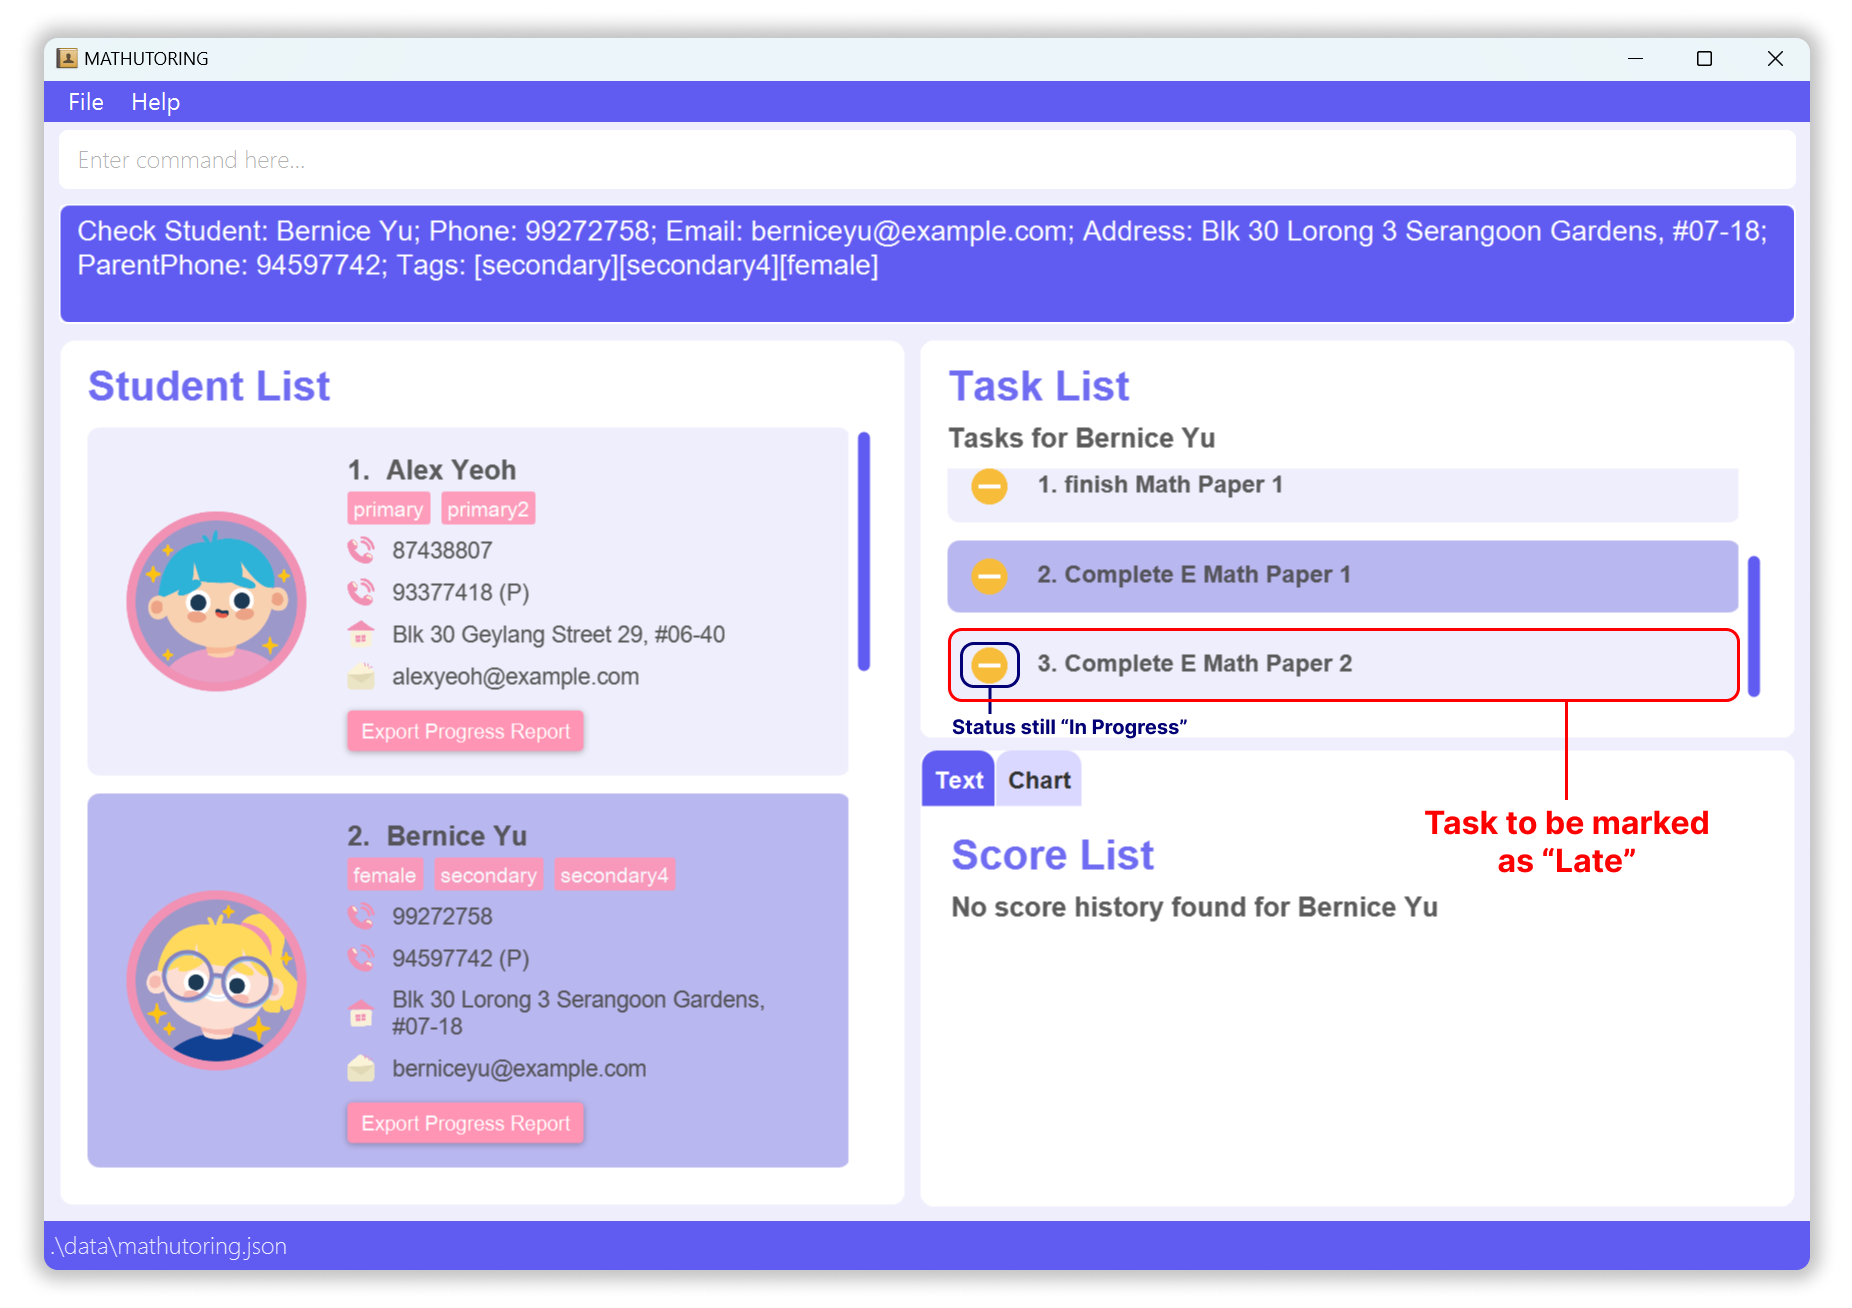Click parent phone 94597742 (P)
This screenshot has height=1308, width=1852.
click(x=460, y=958)
